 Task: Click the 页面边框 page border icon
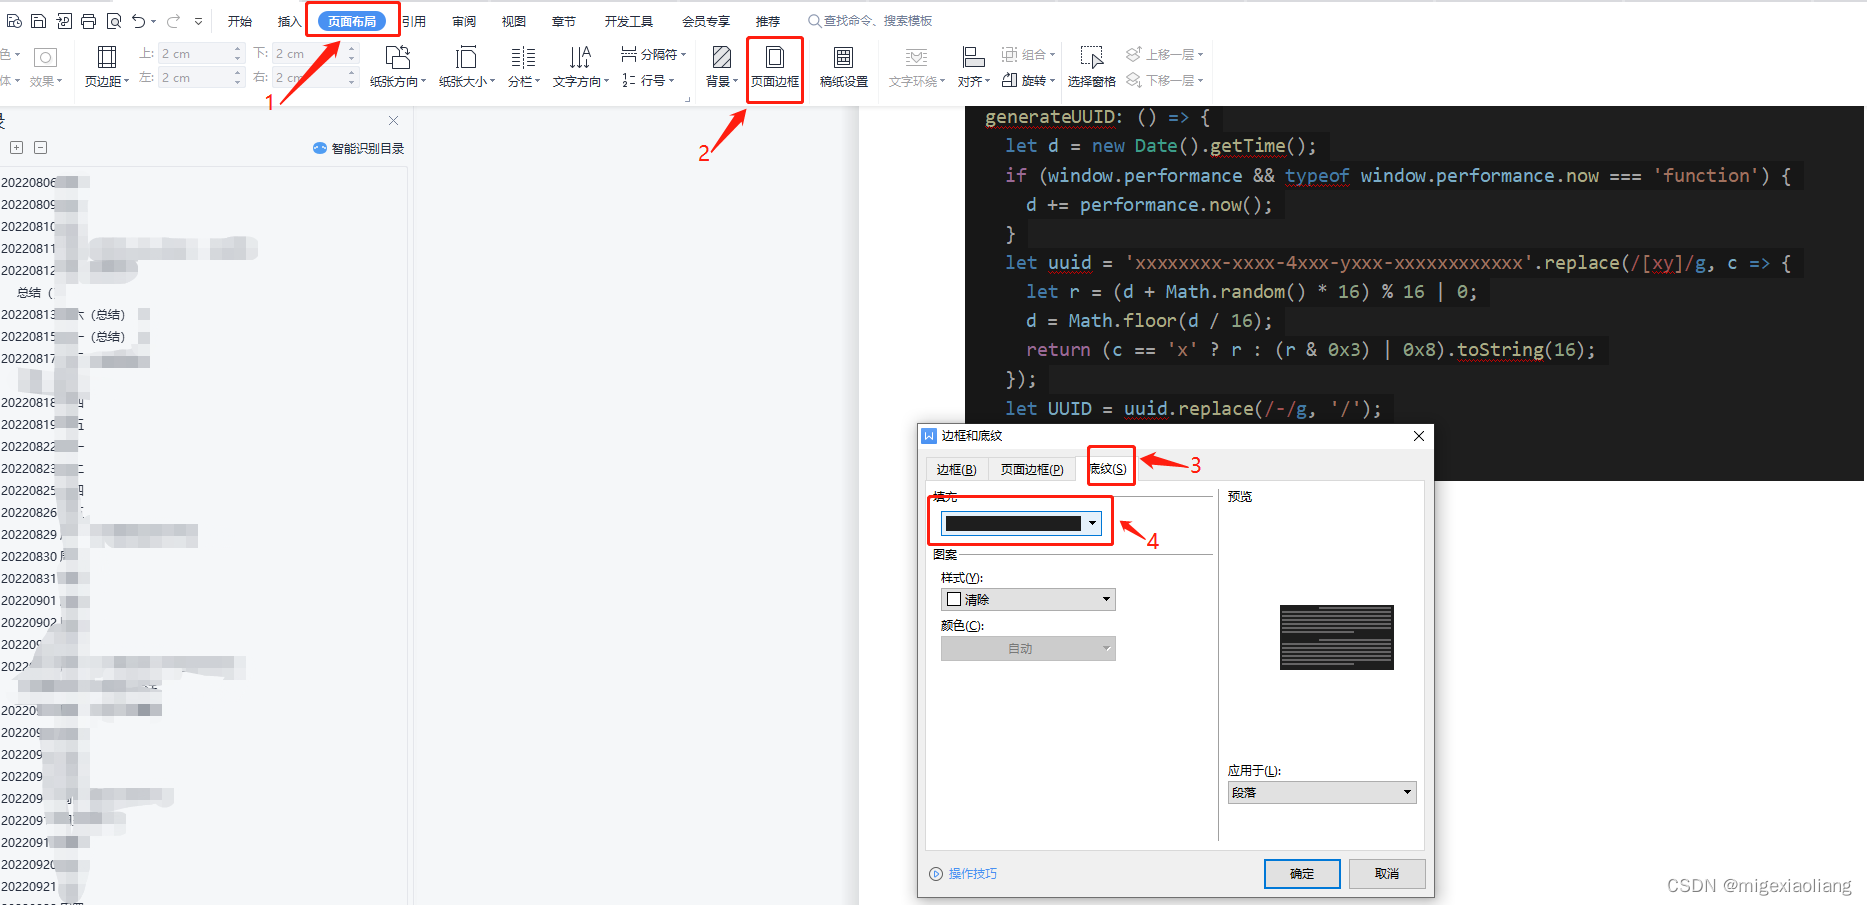pos(775,57)
